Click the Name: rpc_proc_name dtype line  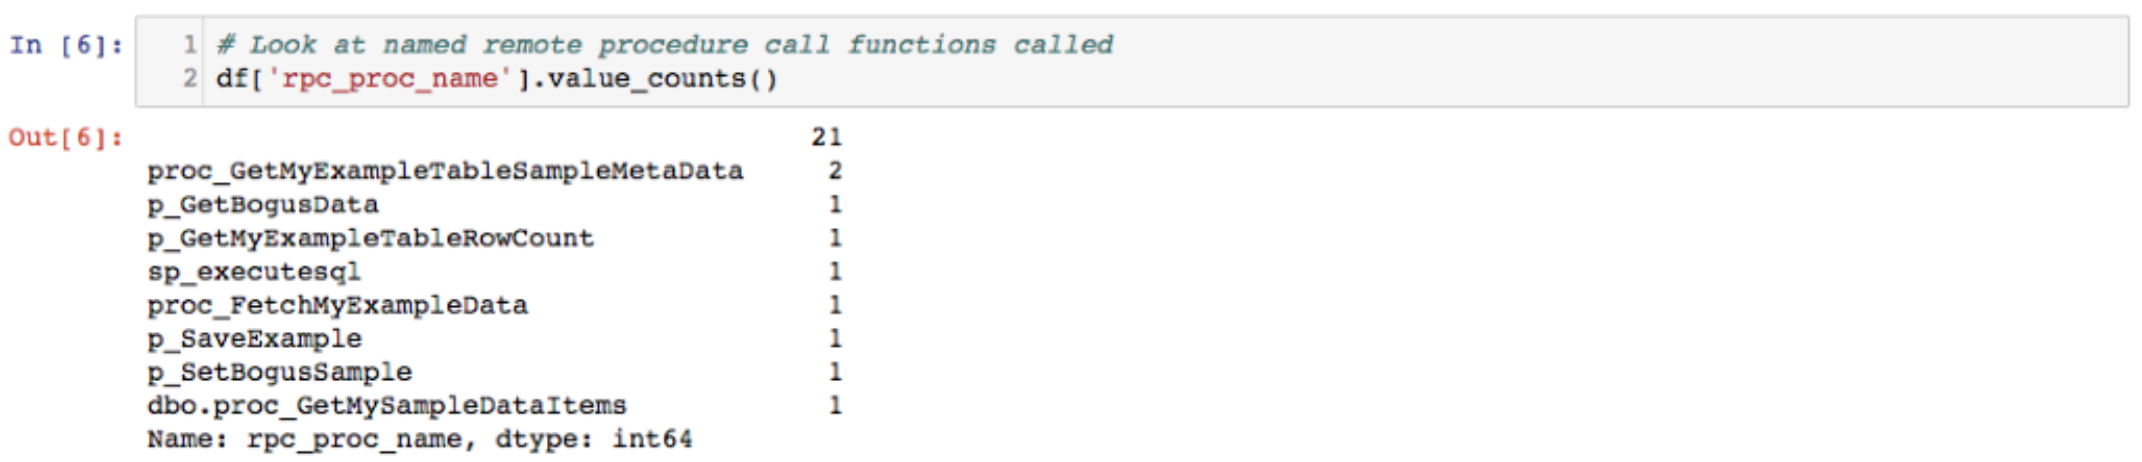pyautogui.click(x=419, y=439)
